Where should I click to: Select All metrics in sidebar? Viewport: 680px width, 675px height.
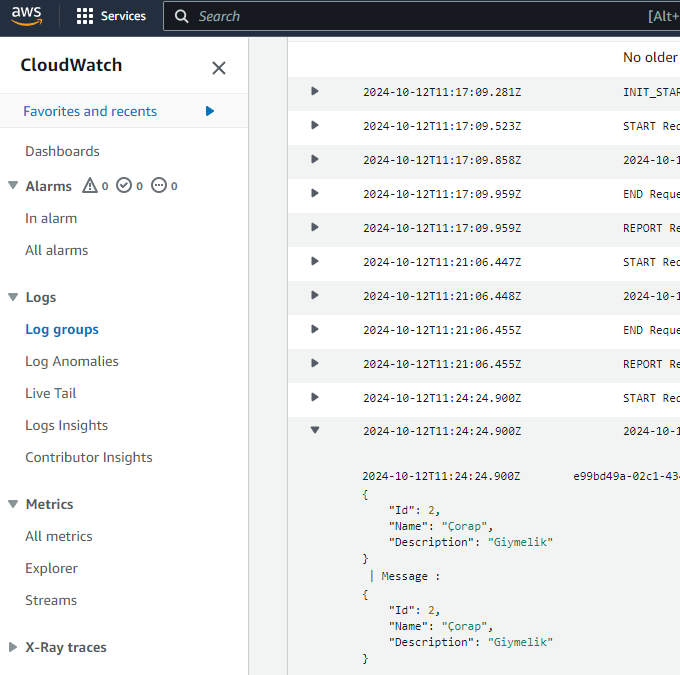click(59, 536)
